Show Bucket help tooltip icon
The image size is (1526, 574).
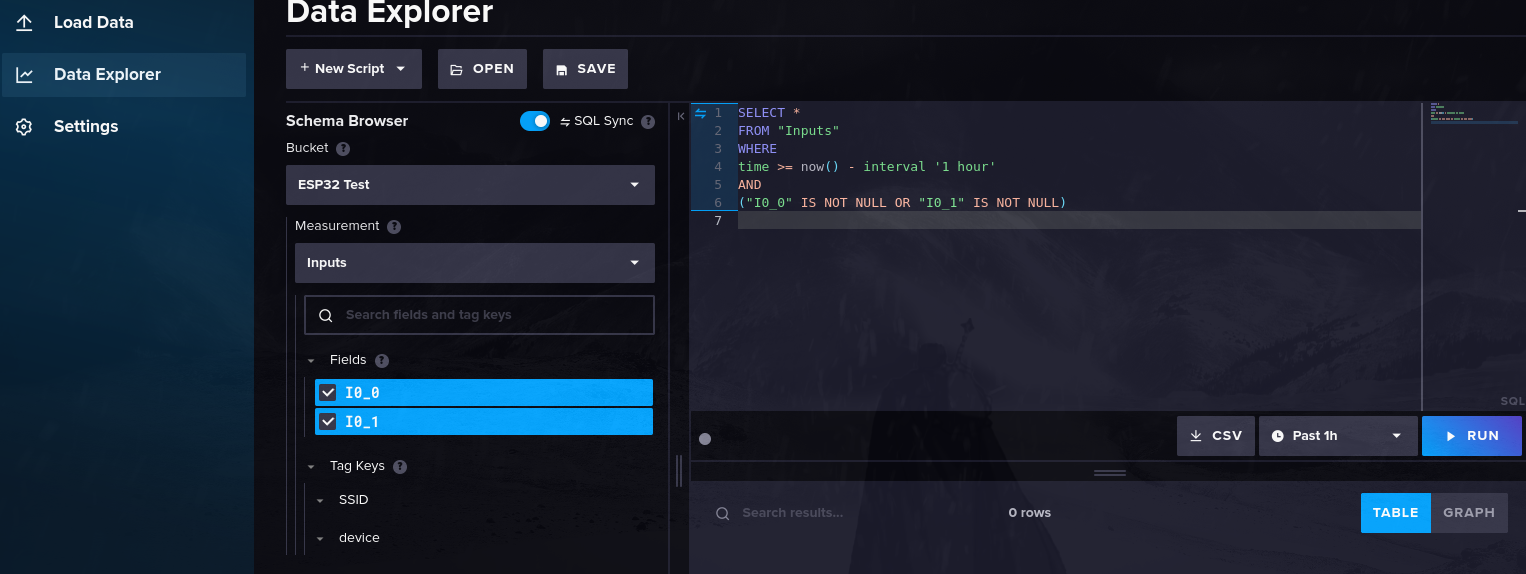click(343, 148)
